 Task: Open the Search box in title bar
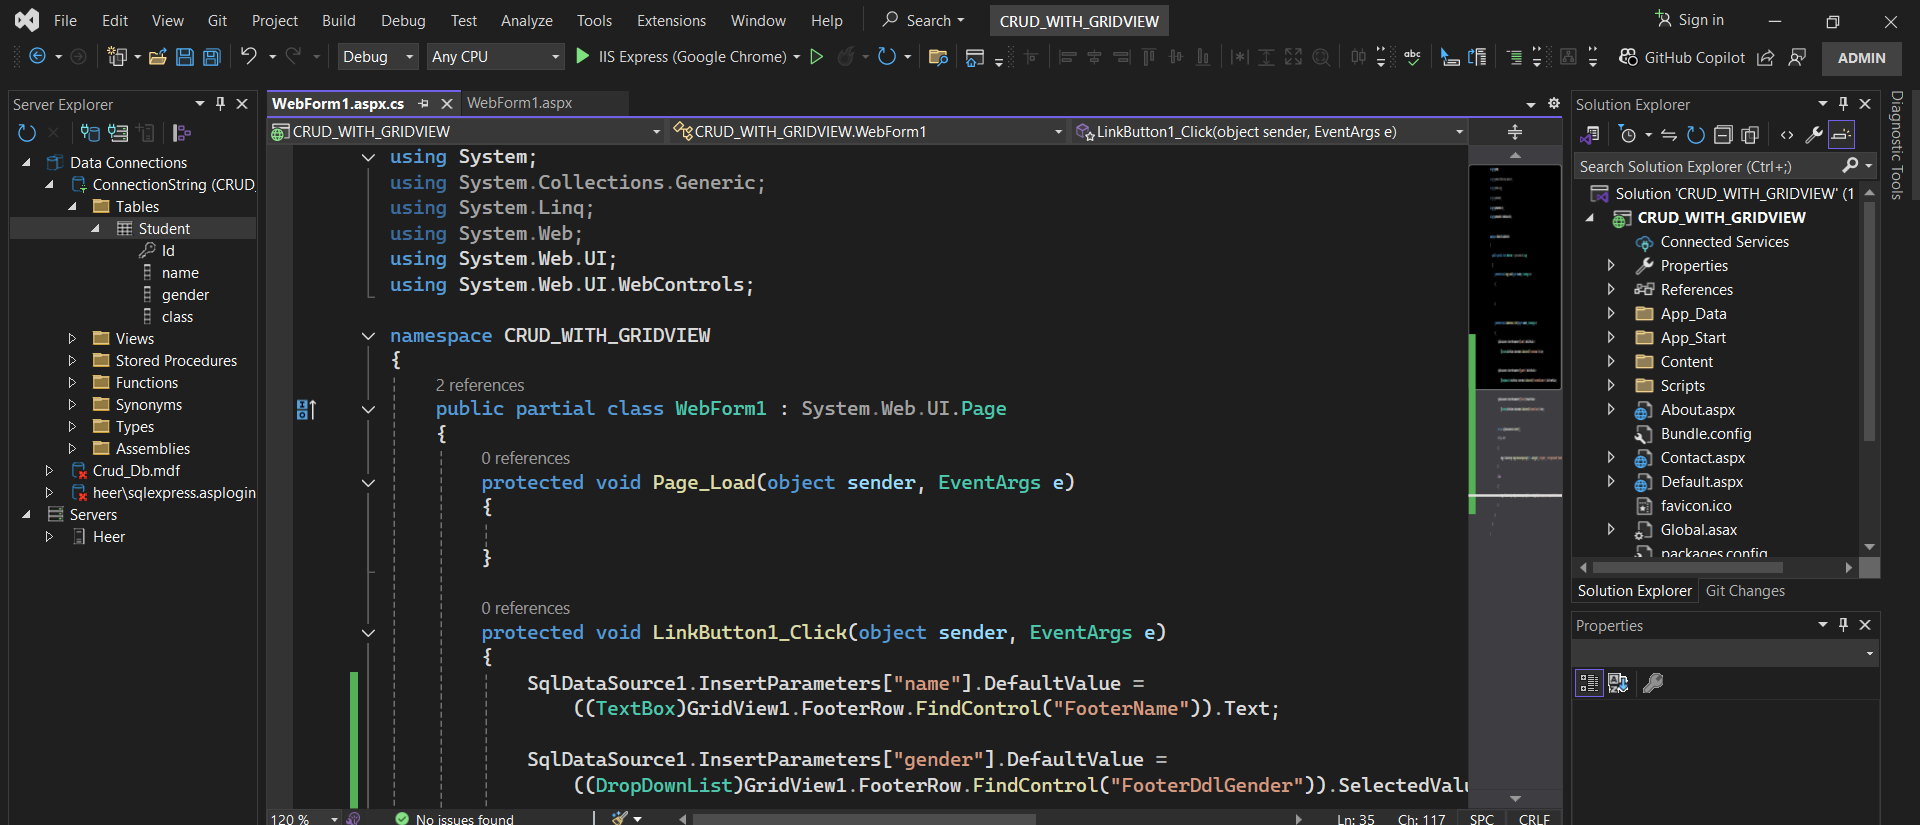click(x=923, y=20)
